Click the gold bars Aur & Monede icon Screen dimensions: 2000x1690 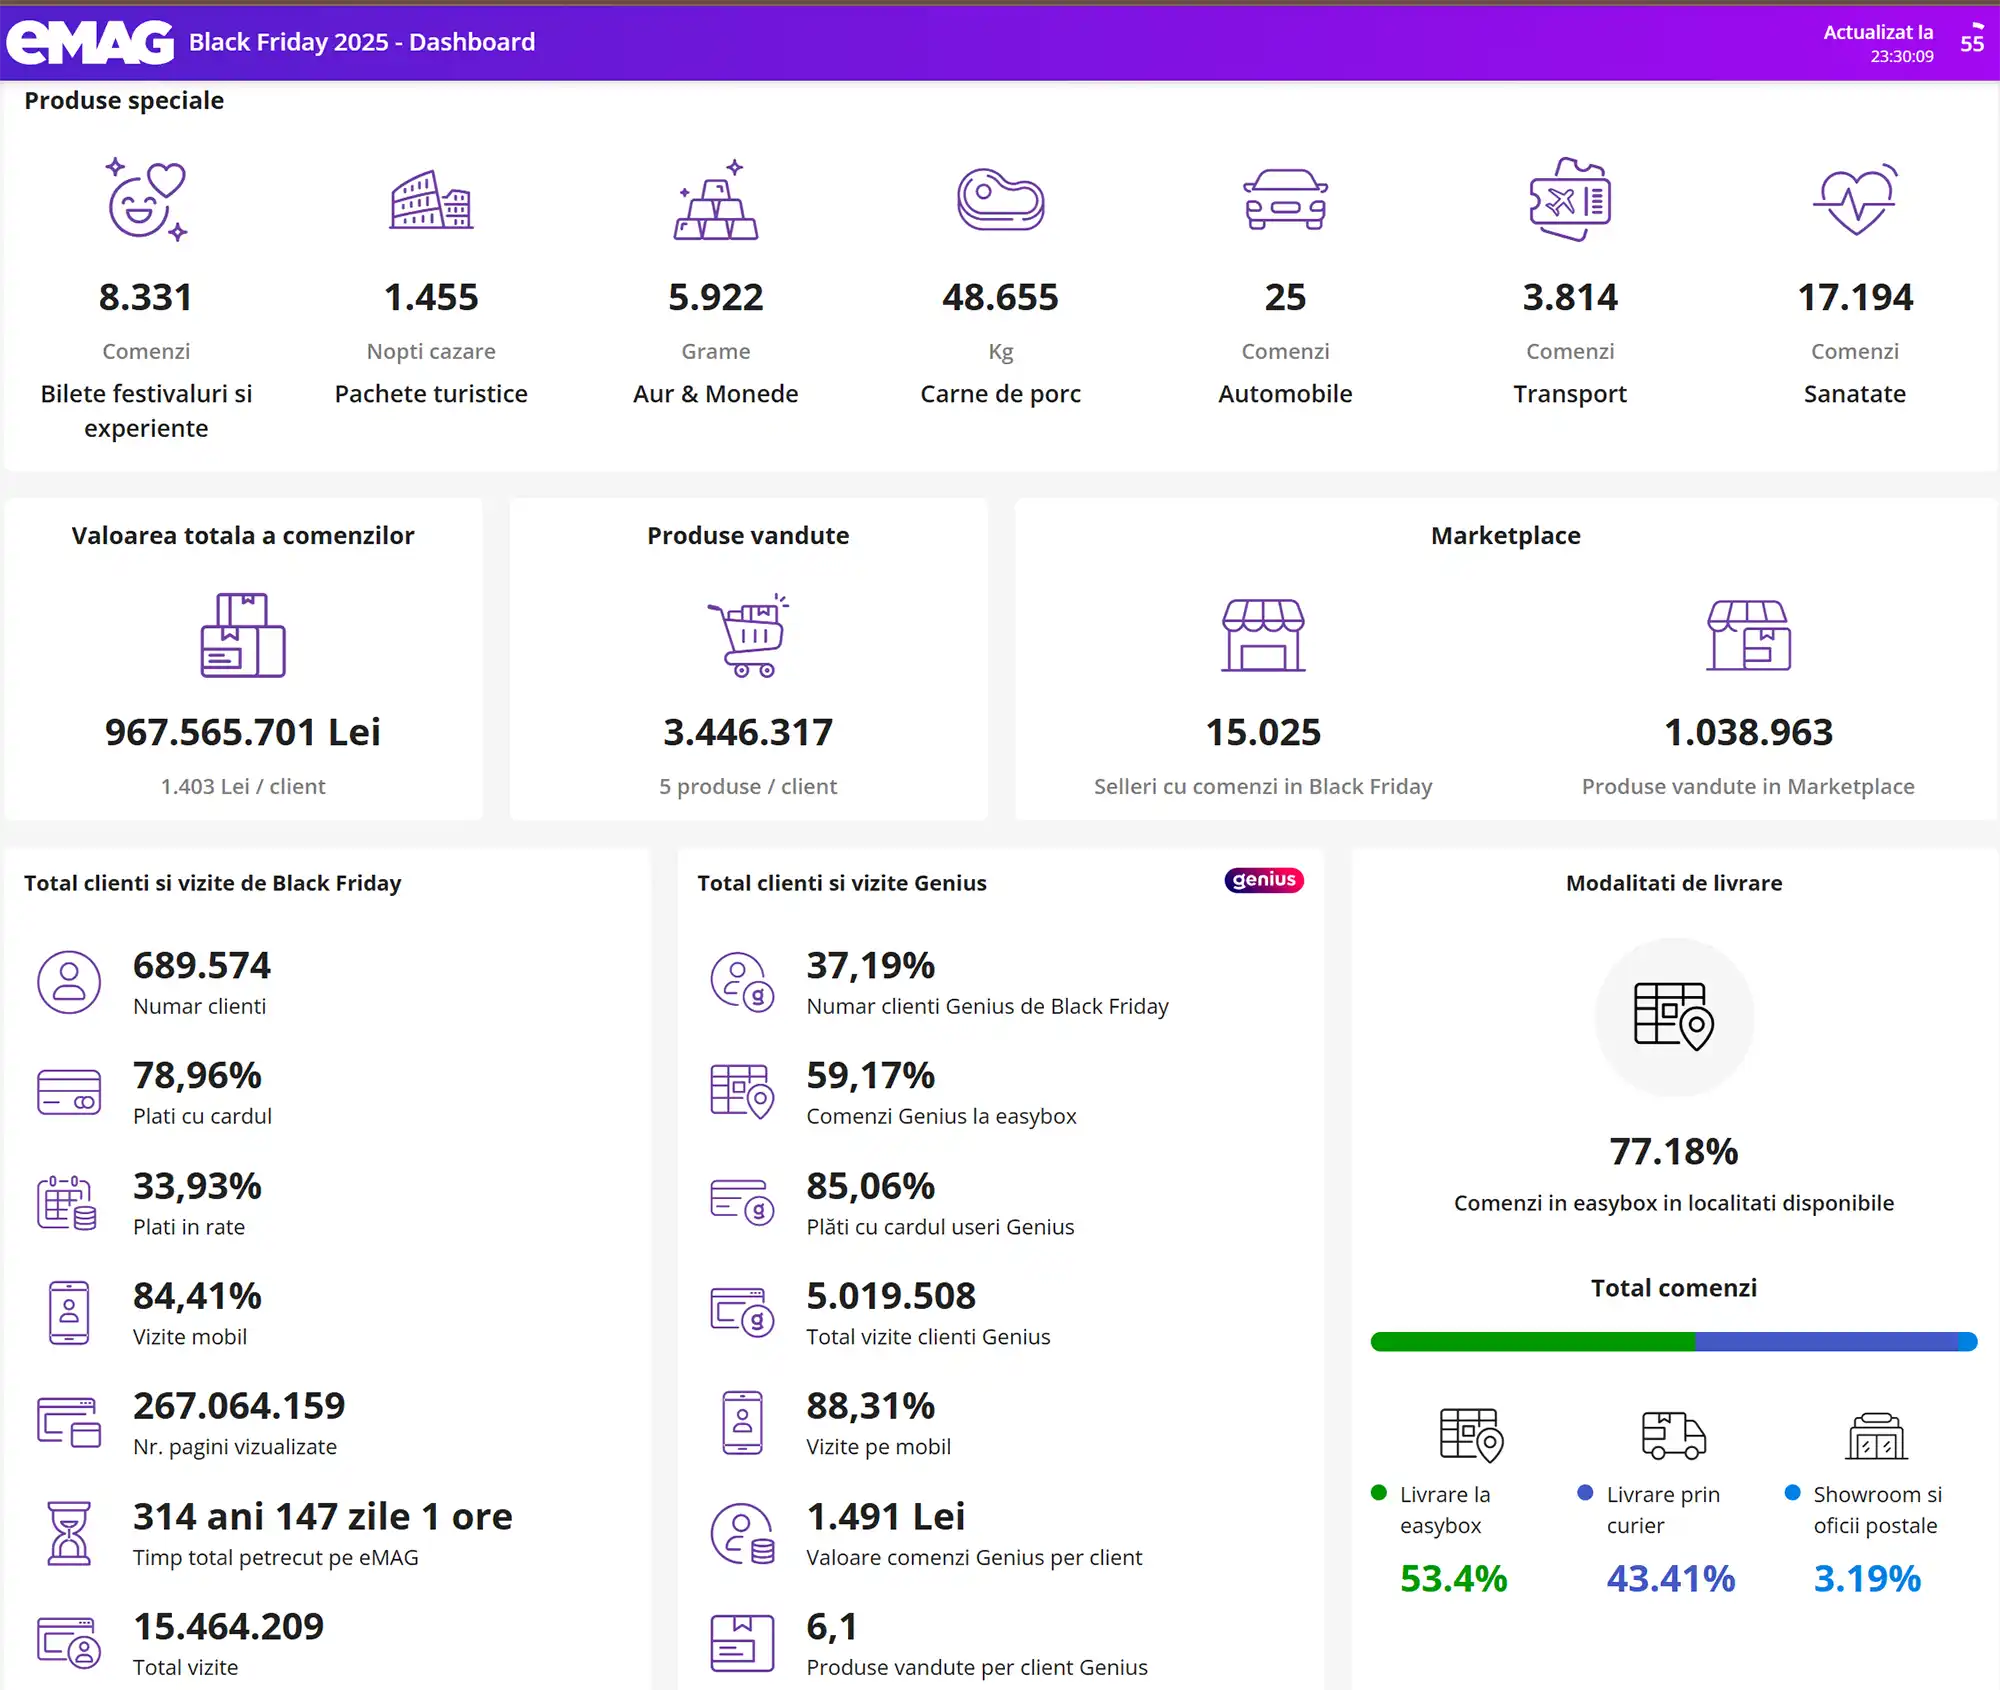[x=716, y=199]
